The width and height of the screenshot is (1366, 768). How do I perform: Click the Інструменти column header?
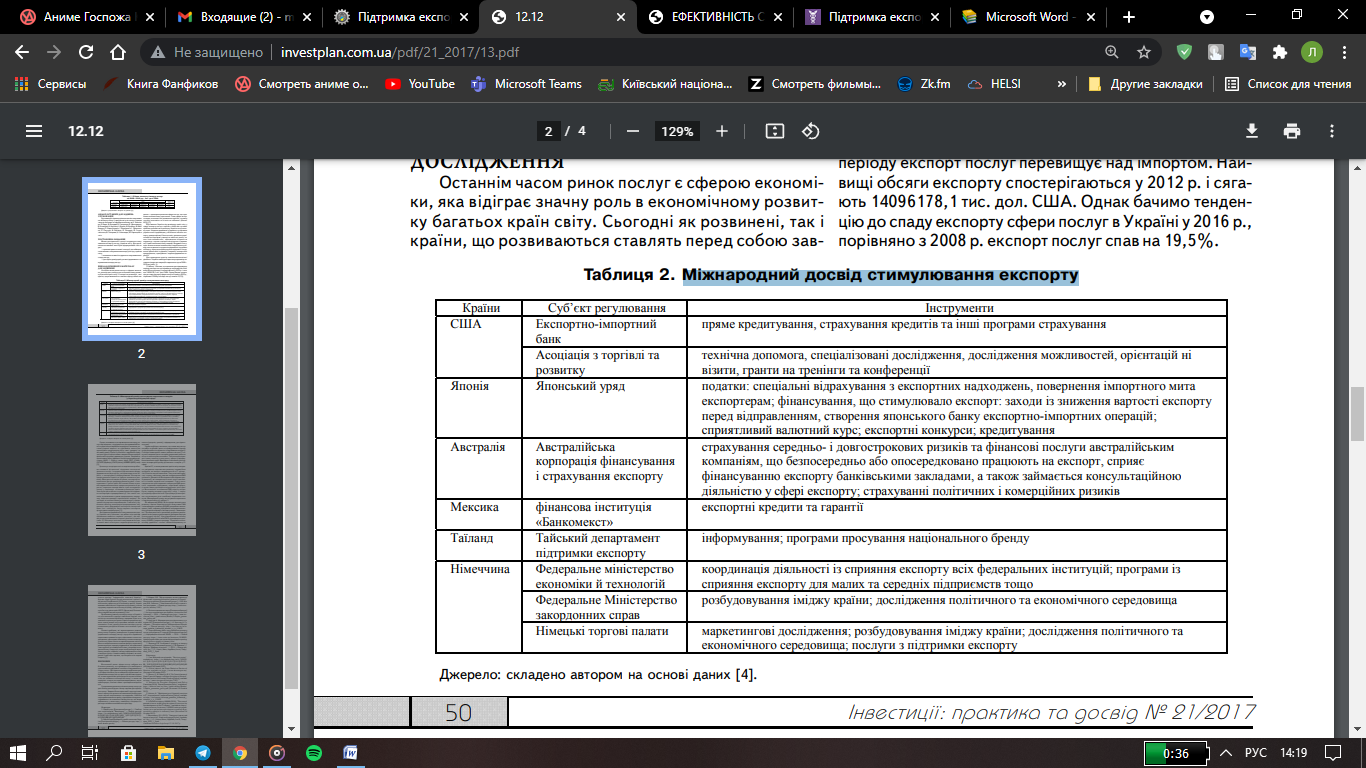click(x=959, y=308)
